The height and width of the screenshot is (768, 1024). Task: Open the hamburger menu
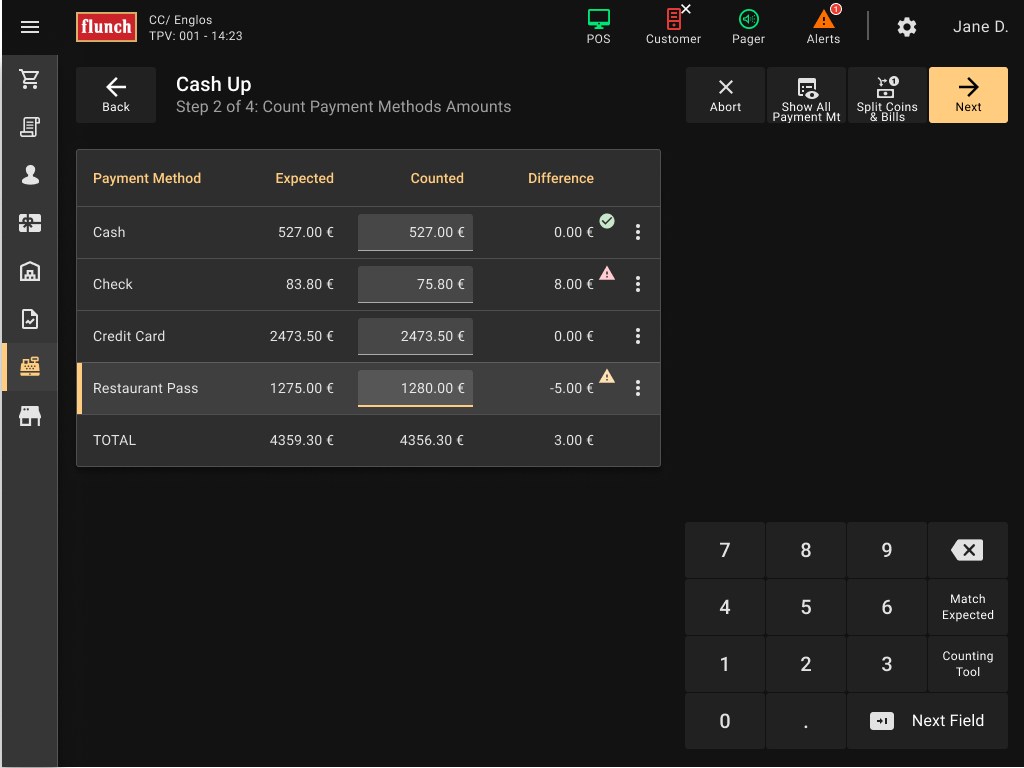click(x=30, y=27)
